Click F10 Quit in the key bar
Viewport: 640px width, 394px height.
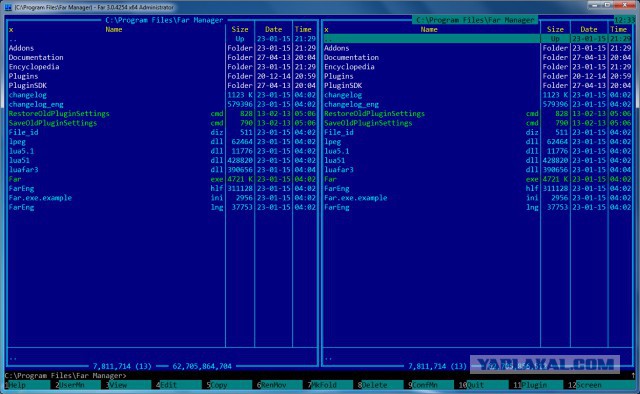click(x=483, y=385)
